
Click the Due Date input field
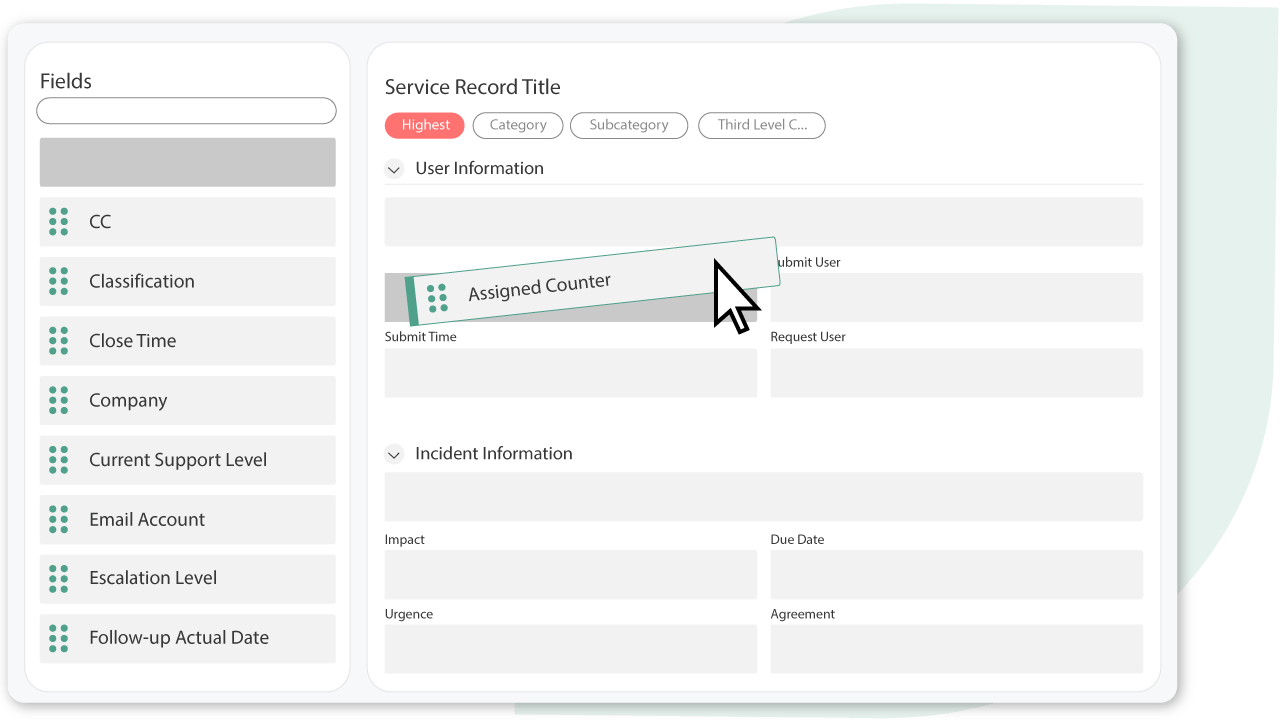click(956, 575)
